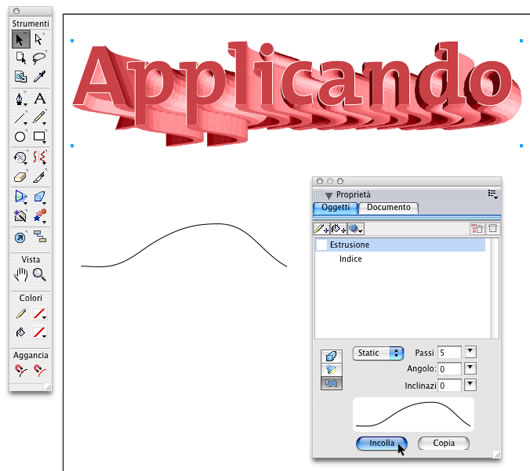Click the stroke pencil icon under Colori
The width and height of the screenshot is (530, 471).
(21, 314)
